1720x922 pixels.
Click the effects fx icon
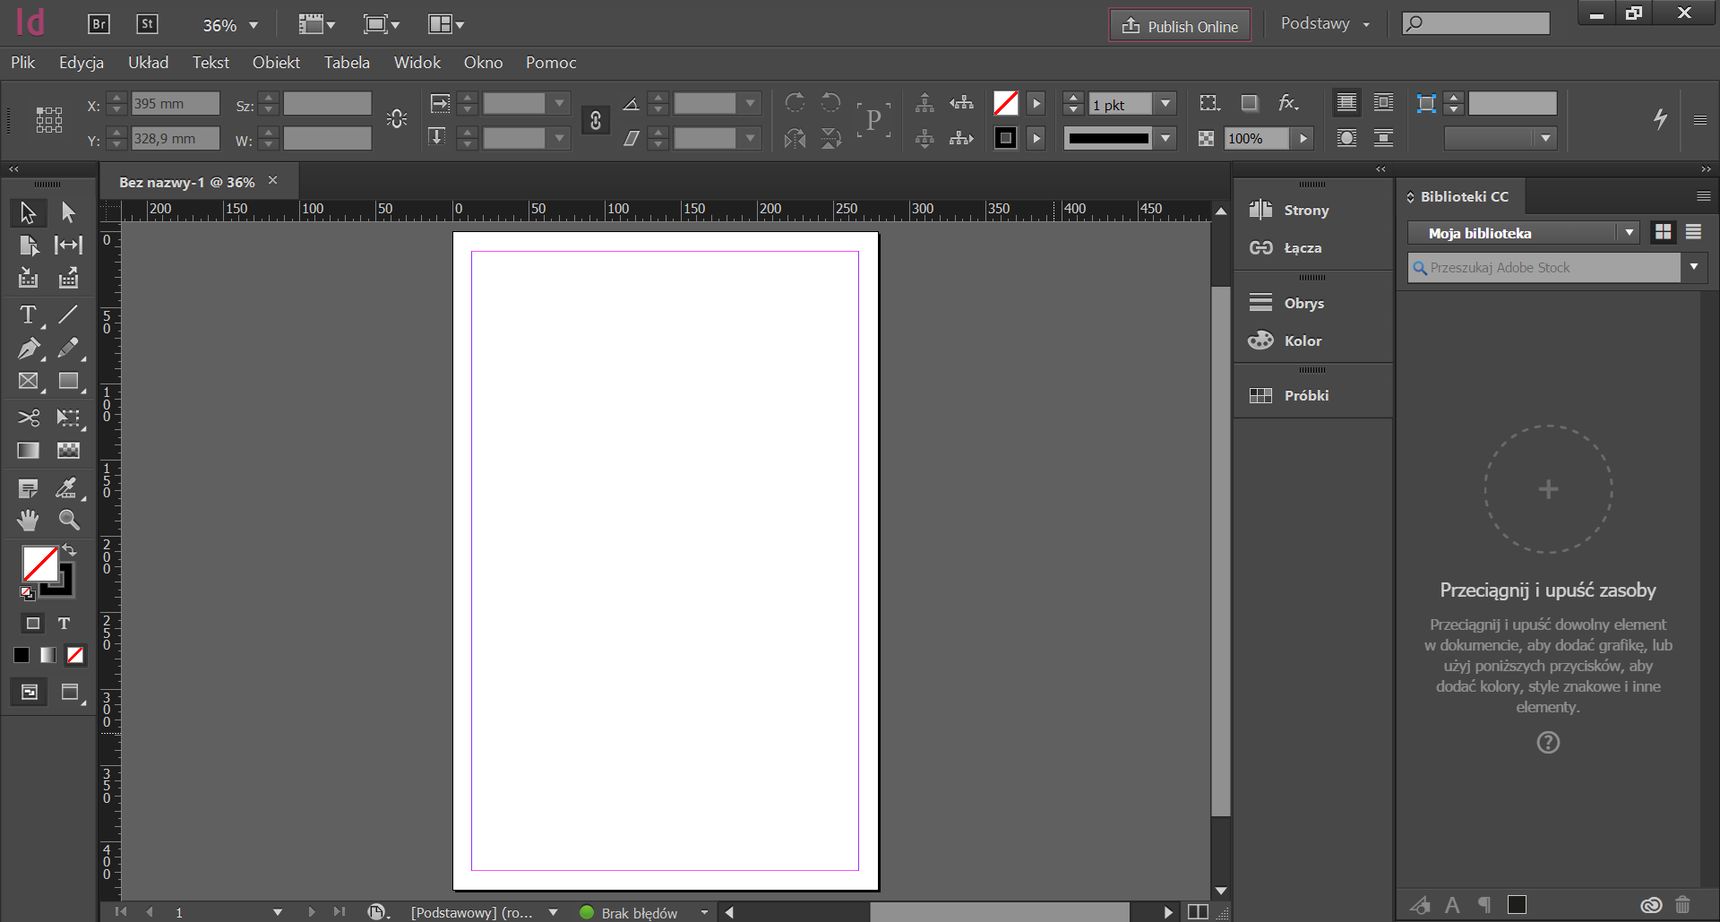click(1289, 103)
